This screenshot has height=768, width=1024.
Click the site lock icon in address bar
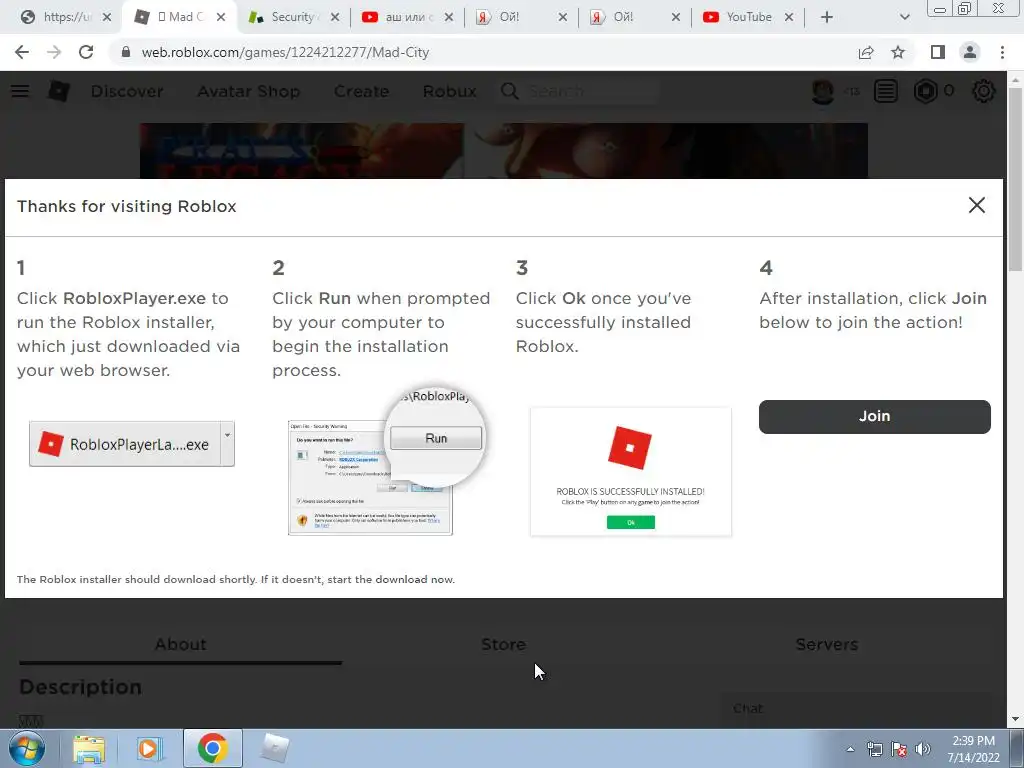pos(126,52)
